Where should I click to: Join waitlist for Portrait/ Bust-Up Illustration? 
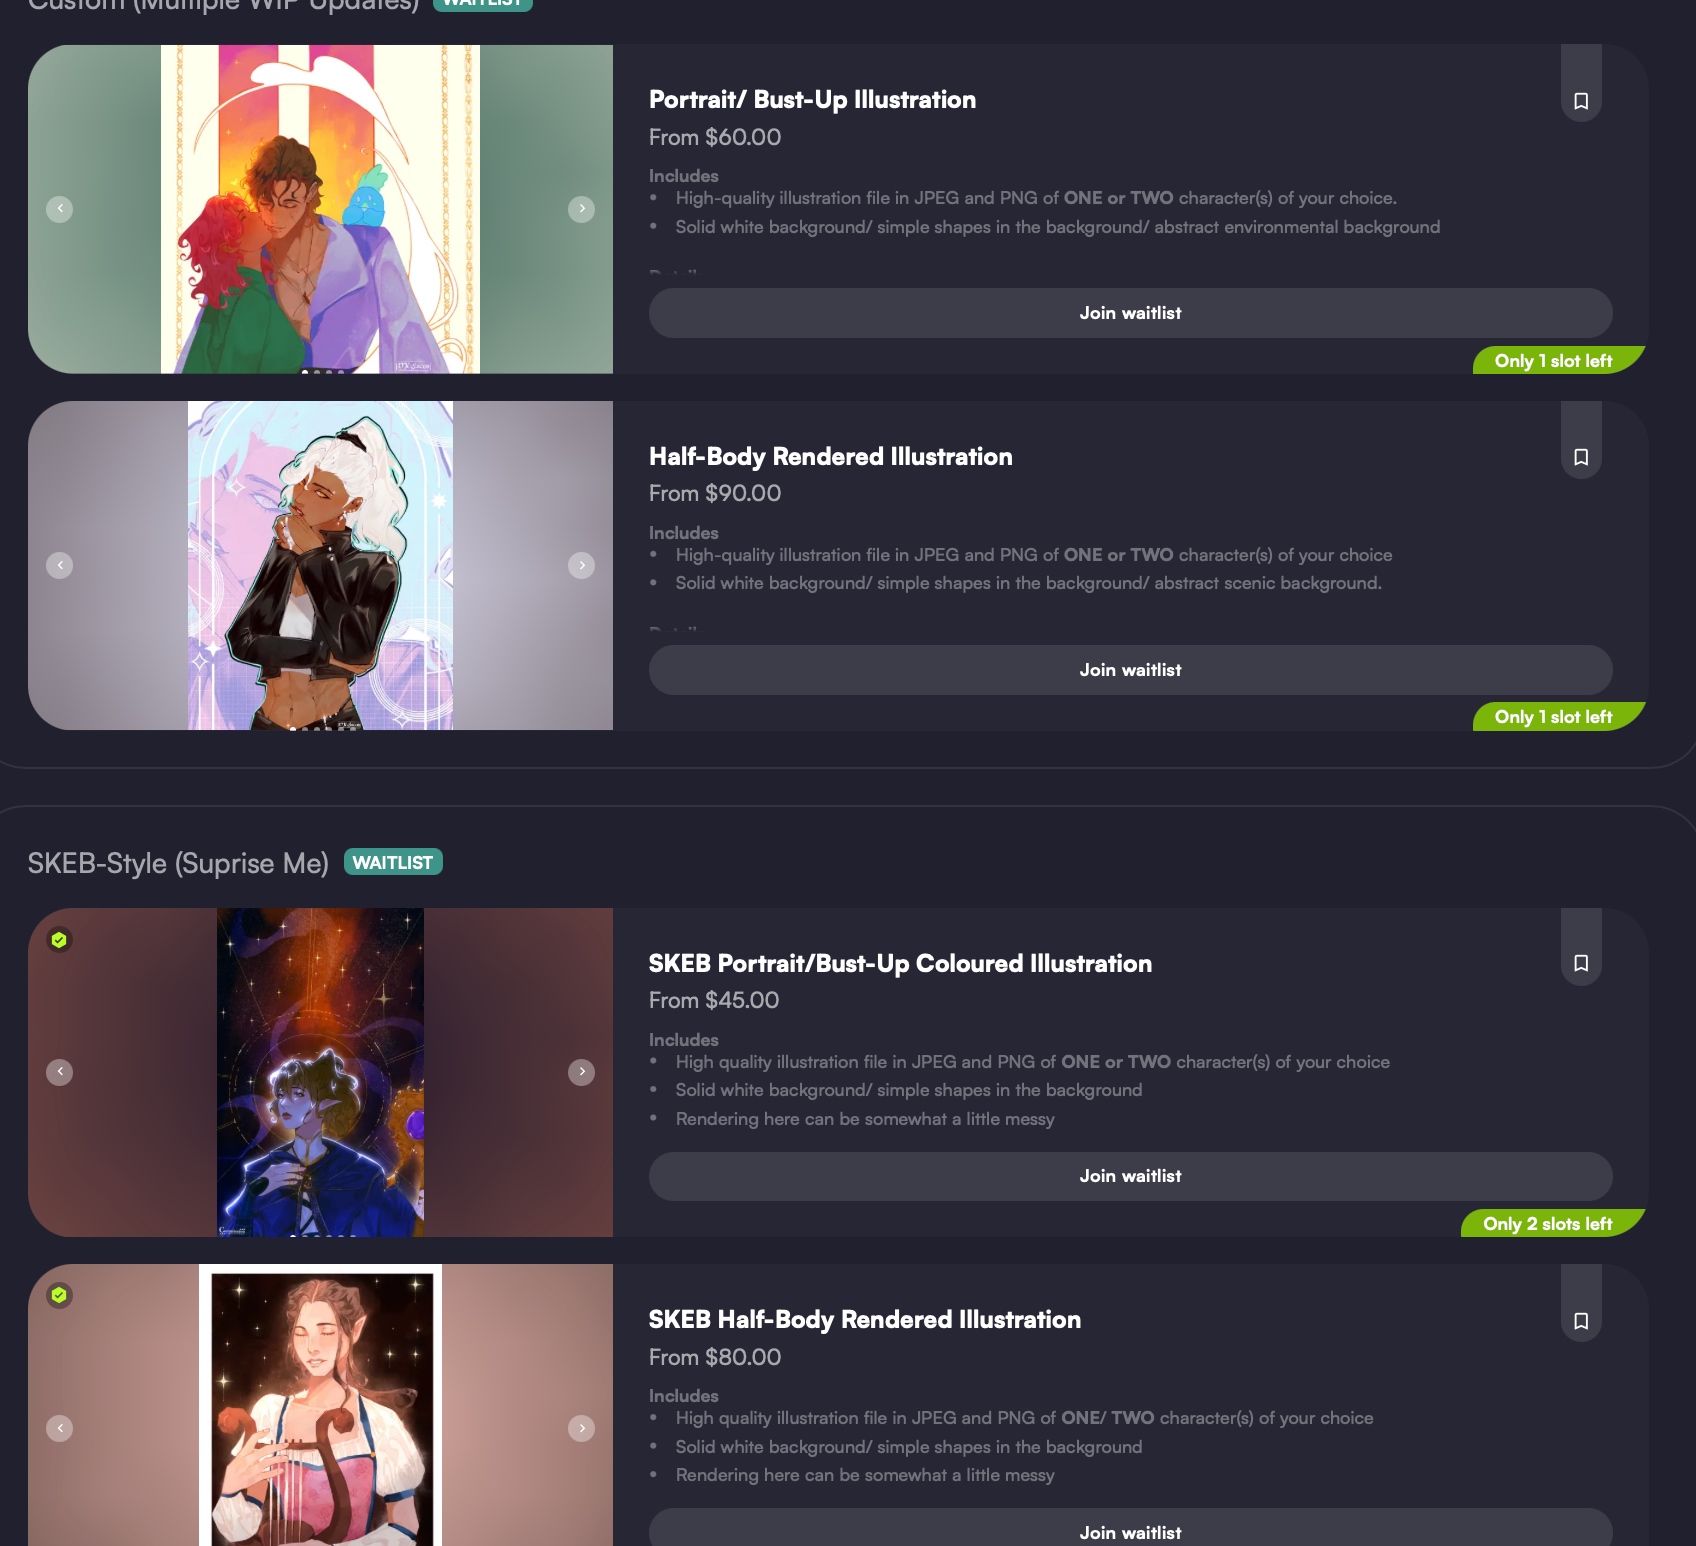point(1130,313)
